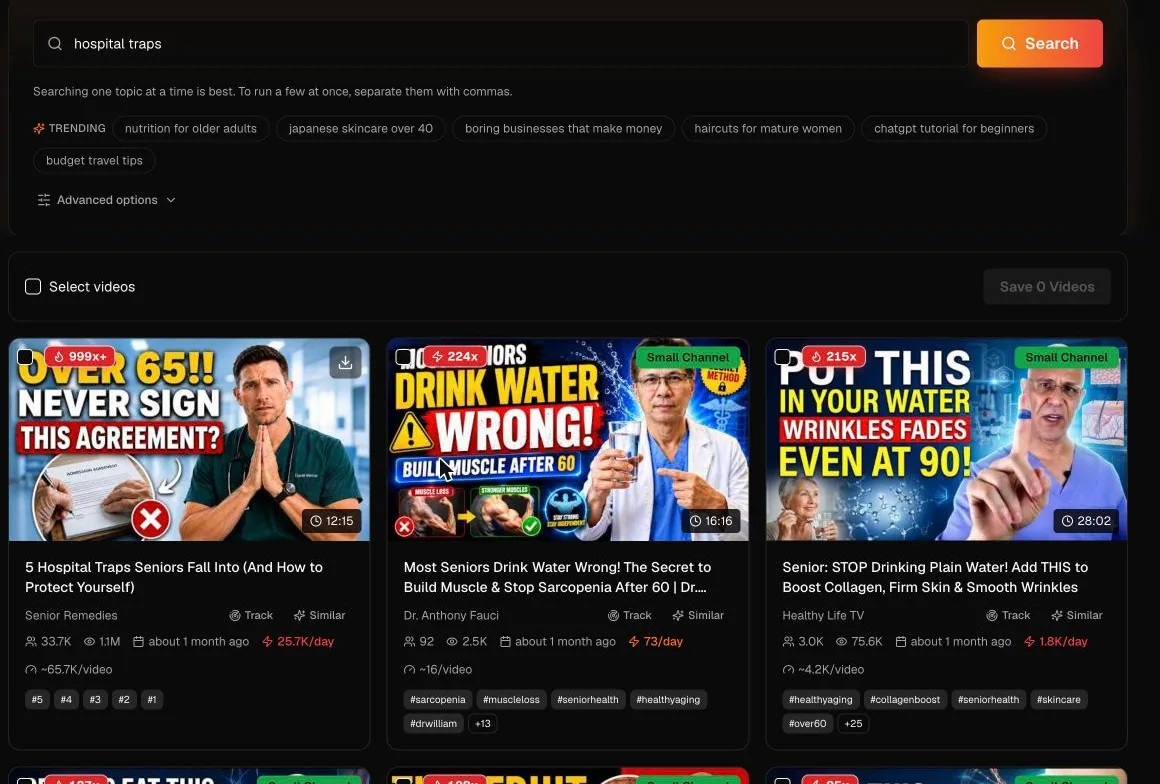Click the 999x+ flame badge
Viewport: 1160px width, 784px height.
pyautogui.click(x=80, y=356)
